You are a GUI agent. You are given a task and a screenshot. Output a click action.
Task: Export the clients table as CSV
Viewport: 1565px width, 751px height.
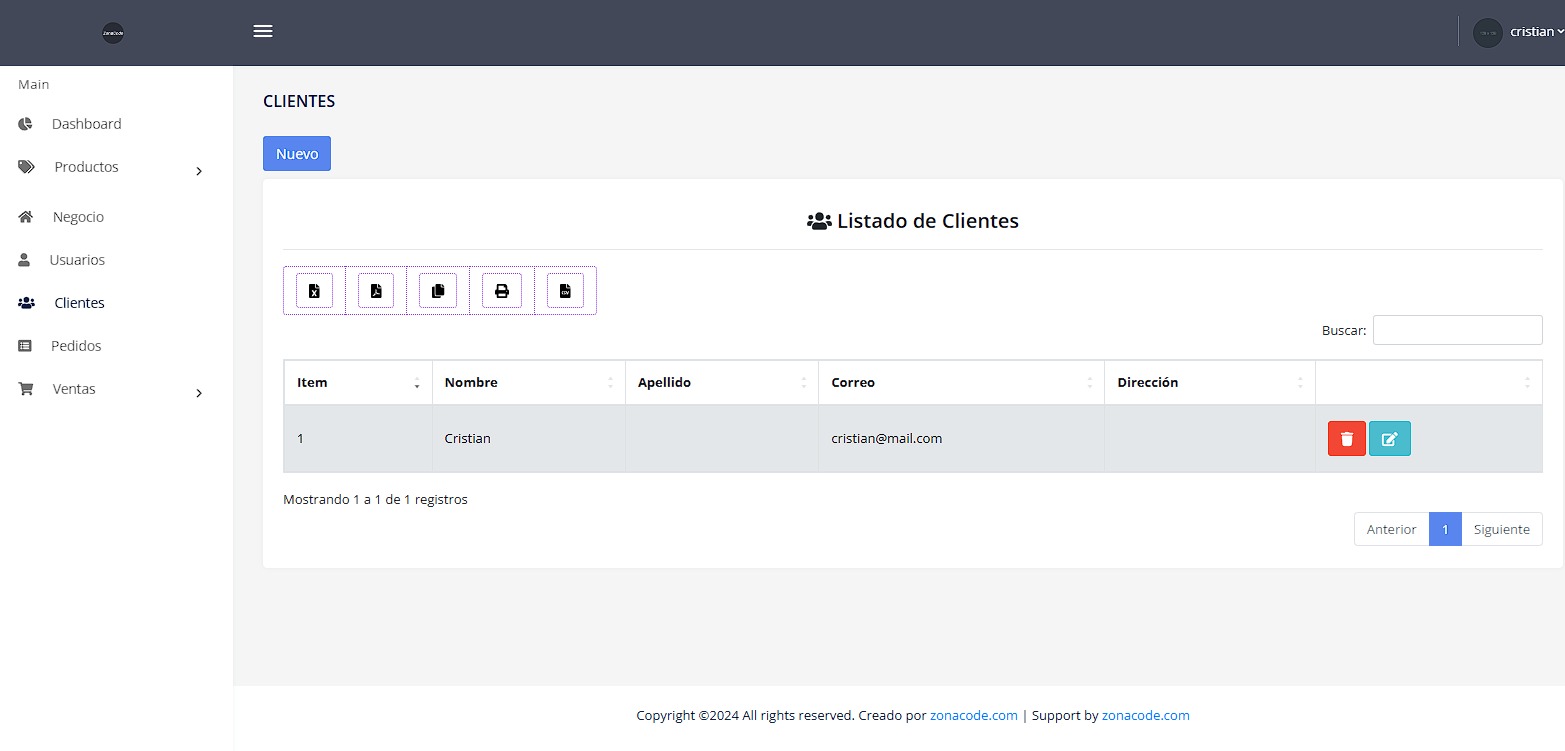pos(565,291)
